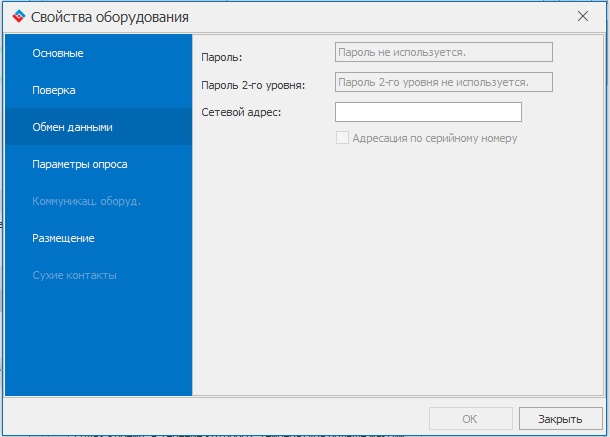The width and height of the screenshot is (610, 437).
Task: Select the Обмен данными section
Action: (98, 127)
